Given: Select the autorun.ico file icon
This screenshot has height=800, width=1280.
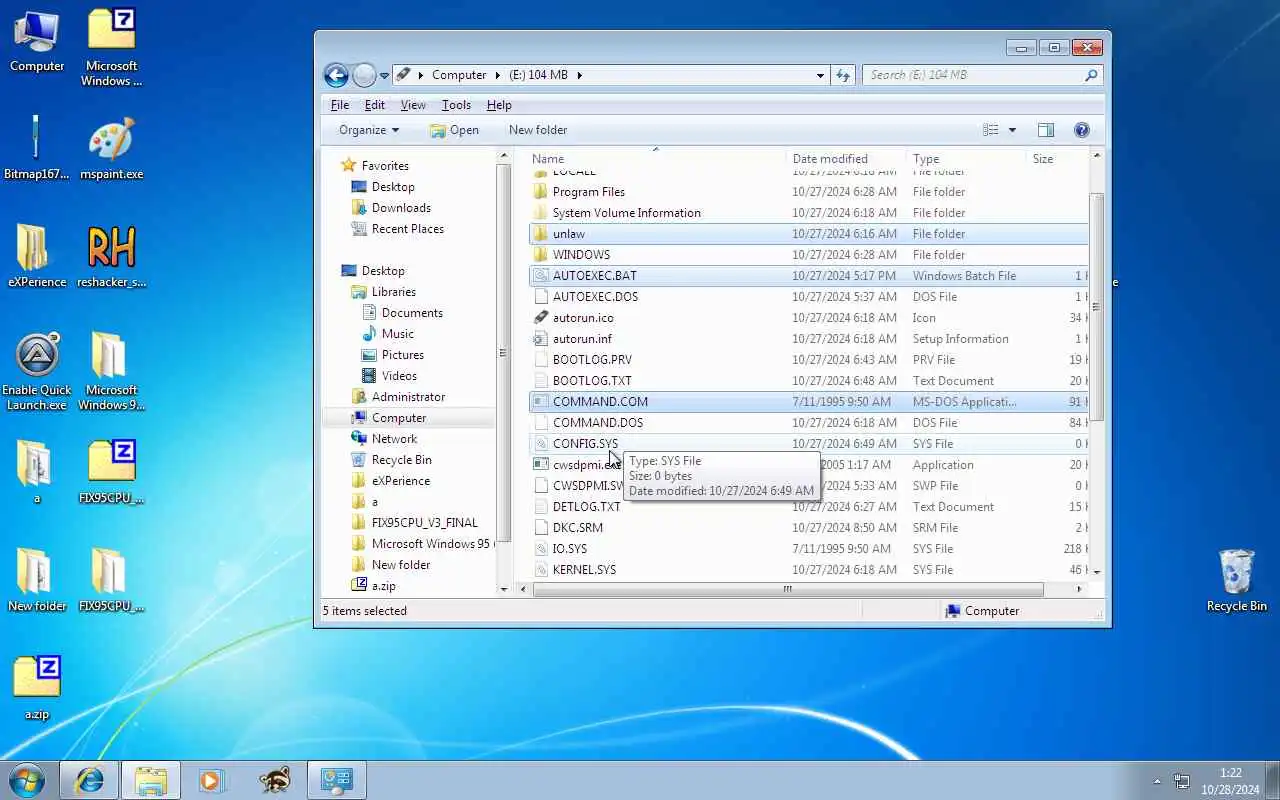Looking at the screenshot, I should click(541, 318).
